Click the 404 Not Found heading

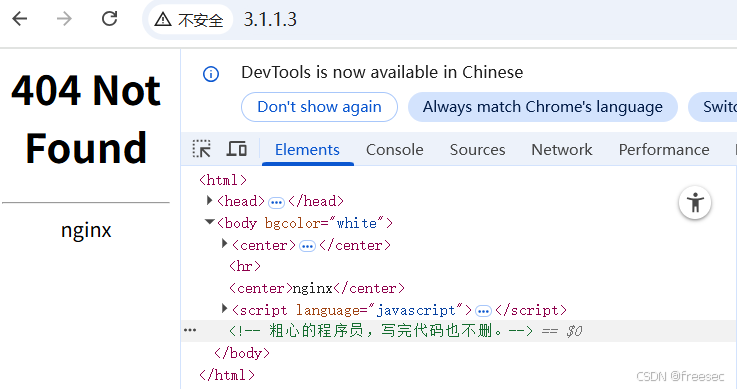point(86,119)
